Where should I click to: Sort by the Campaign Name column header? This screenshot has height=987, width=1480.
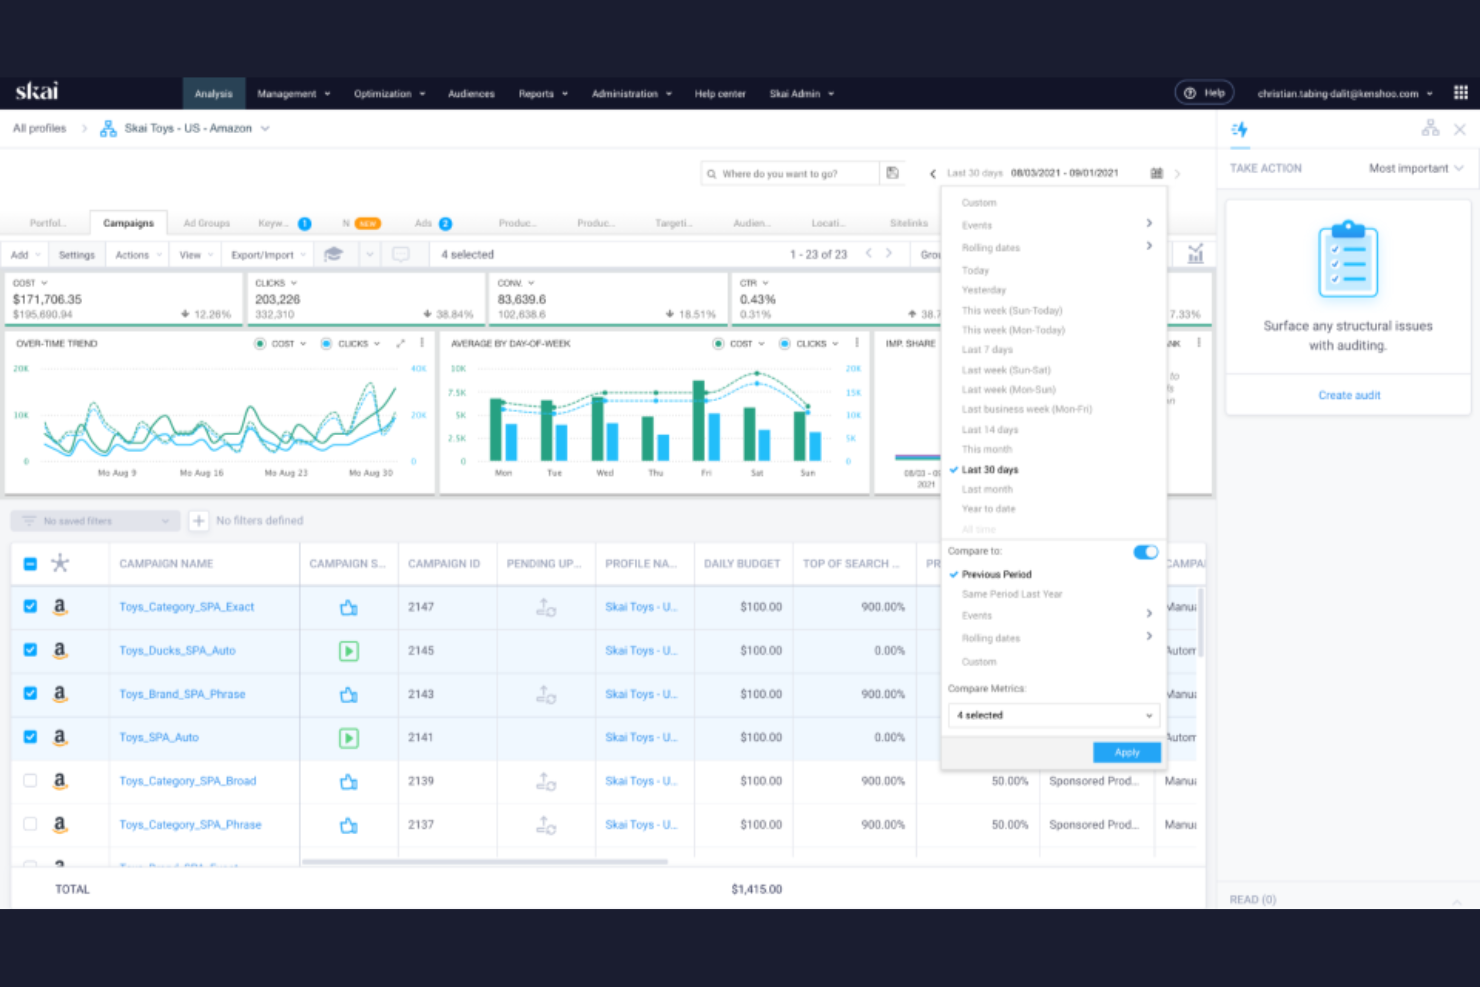point(166,564)
